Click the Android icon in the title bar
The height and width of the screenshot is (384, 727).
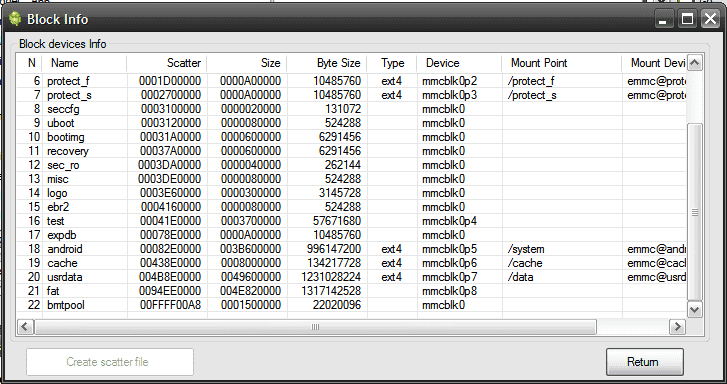pyautogui.click(x=15, y=19)
